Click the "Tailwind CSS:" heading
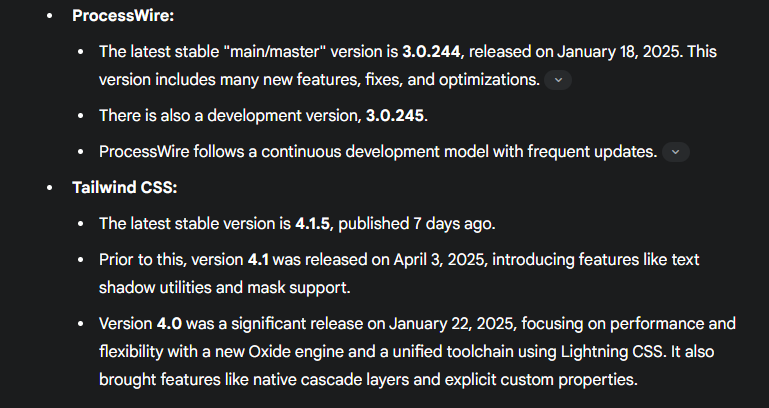This screenshot has width=769, height=408. [x=125, y=187]
